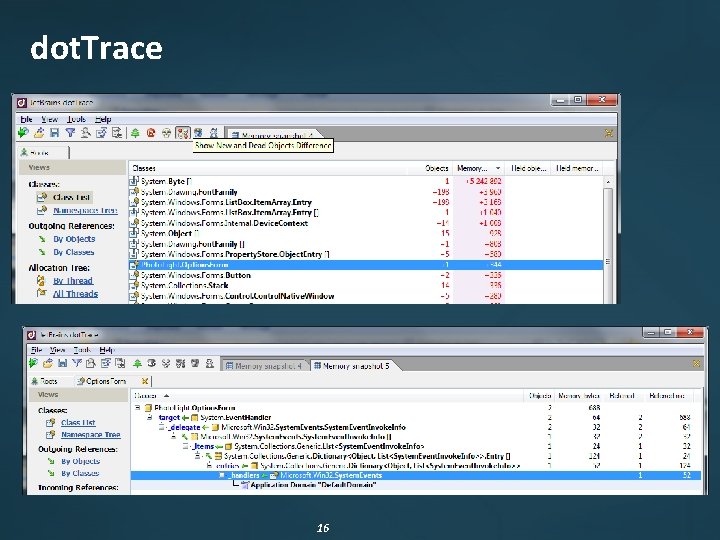This screenshot has width=720, height=540.
Task: Toggle Show New and Dead Objects Difference
Action: (x=183, y=133)
